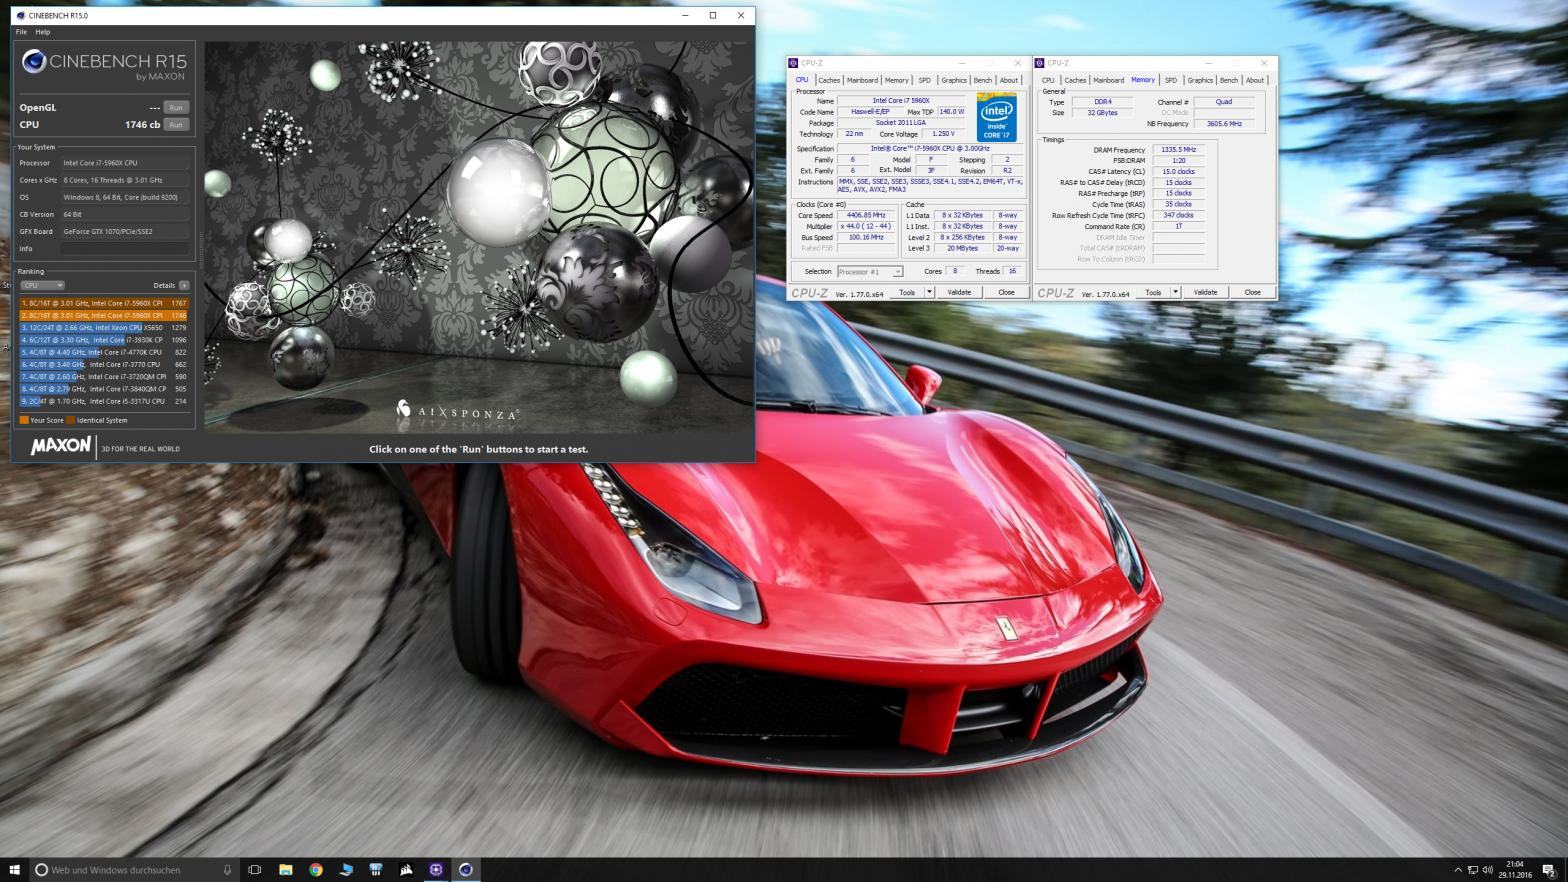Open Mainboard tab in CPU-Z processor window
Image resolution: width=1568 pixels, height=882 pixels.
[x=862, y=80]
